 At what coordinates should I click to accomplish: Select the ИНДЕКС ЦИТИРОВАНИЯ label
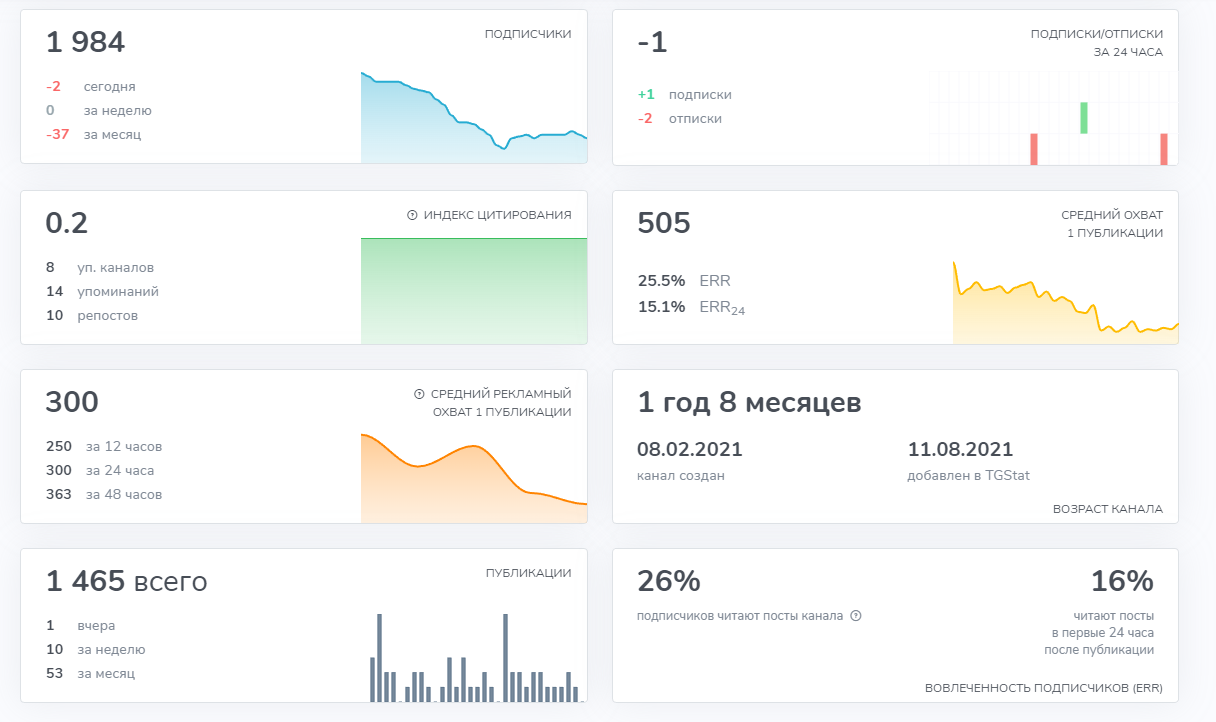coord(497,215)
